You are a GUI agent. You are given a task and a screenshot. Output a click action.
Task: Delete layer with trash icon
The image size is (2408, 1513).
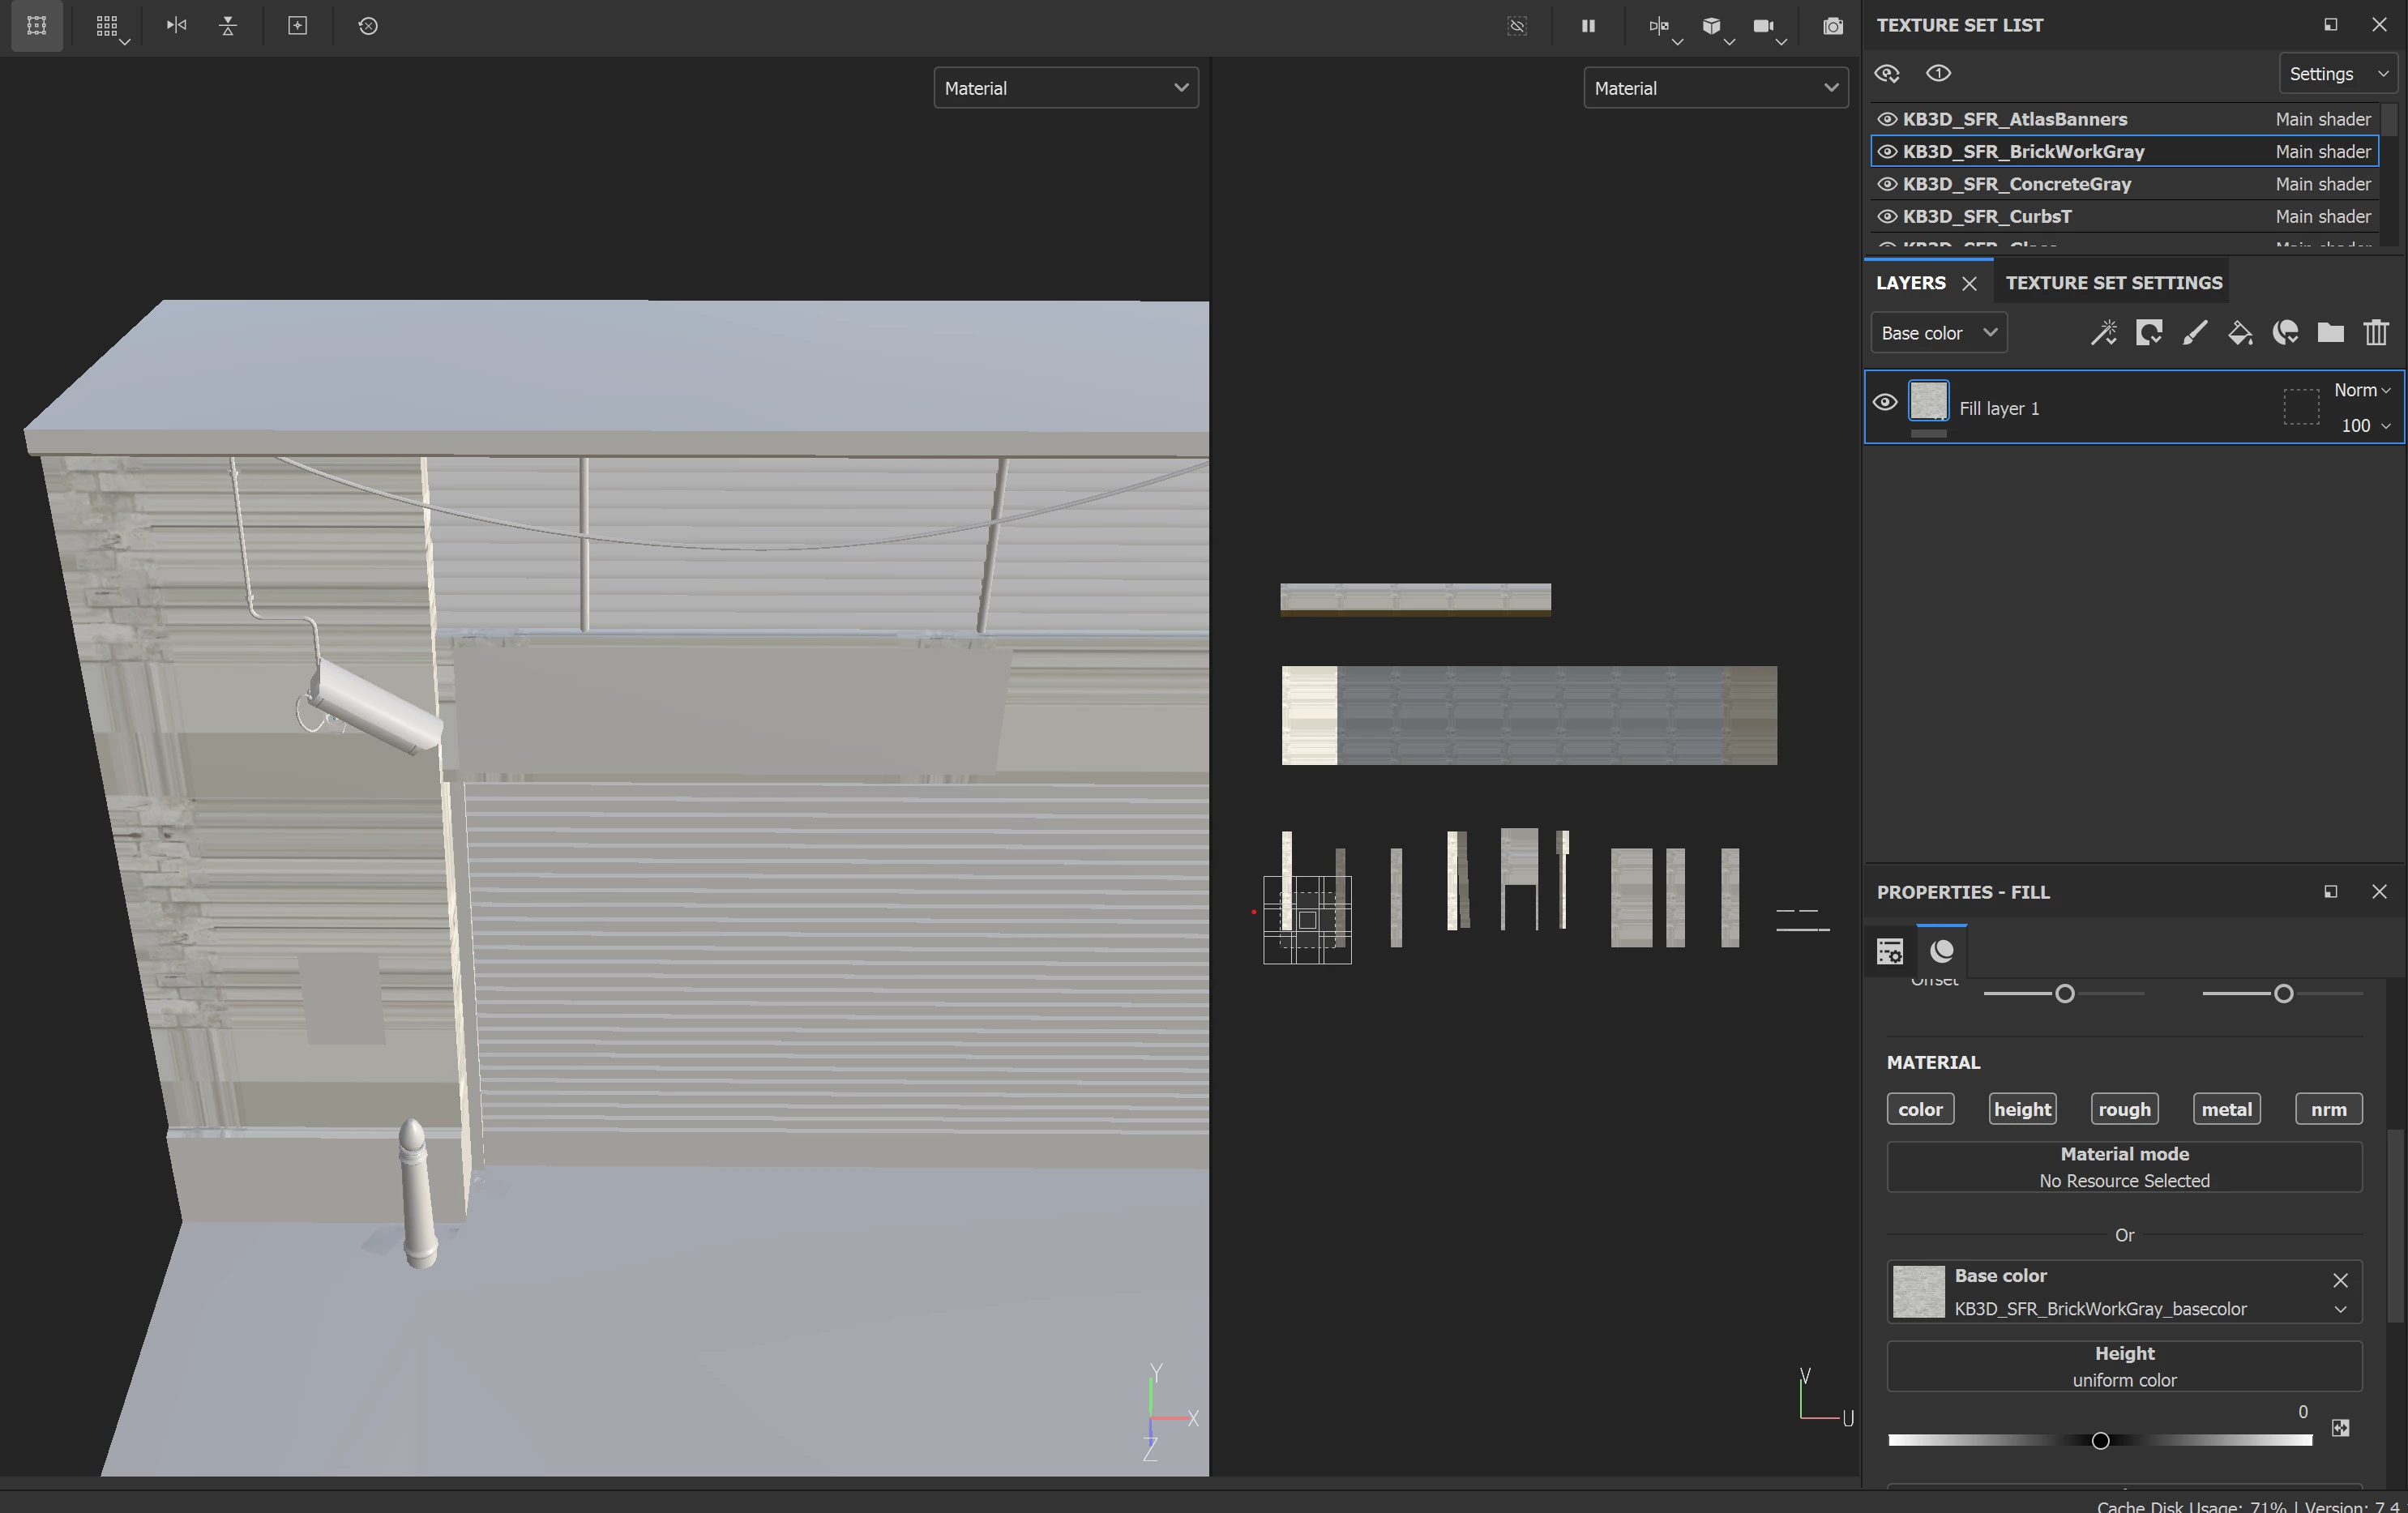click(x=2376, y=333)
